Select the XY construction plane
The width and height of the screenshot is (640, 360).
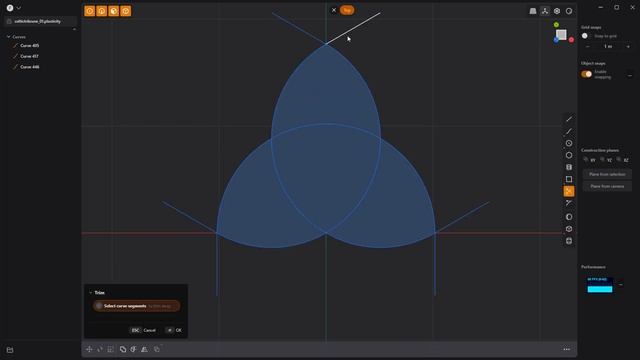589,160
